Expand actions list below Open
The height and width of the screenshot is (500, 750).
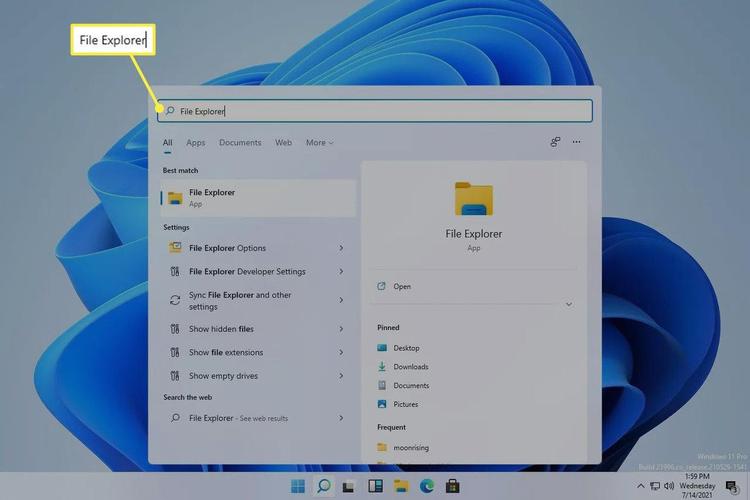[569, 304]
